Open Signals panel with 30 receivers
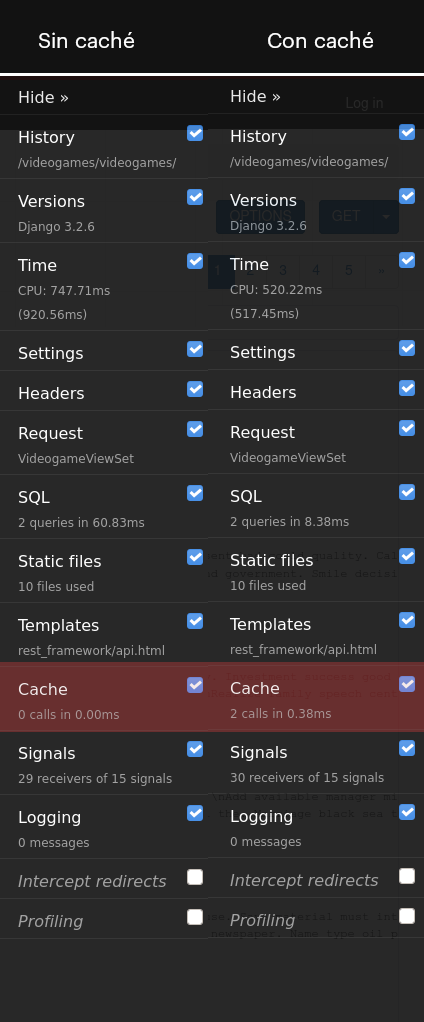 point(259,752)
